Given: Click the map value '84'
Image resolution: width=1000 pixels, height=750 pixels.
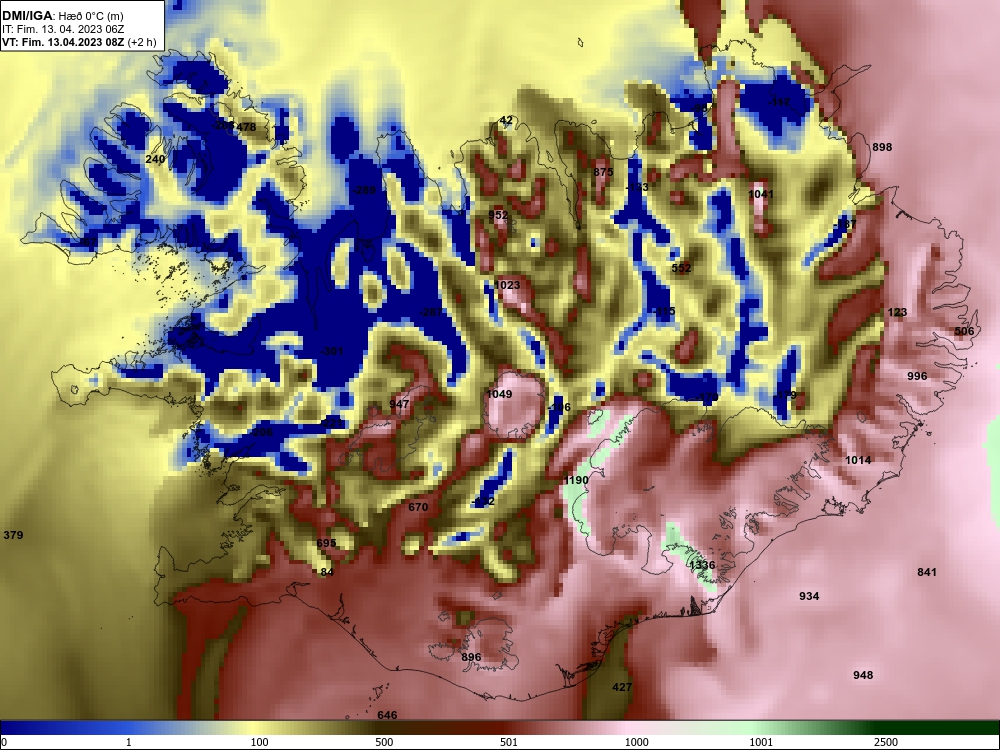Looking at the screenshot, I should pyautogui.click(x=327, y=572).
